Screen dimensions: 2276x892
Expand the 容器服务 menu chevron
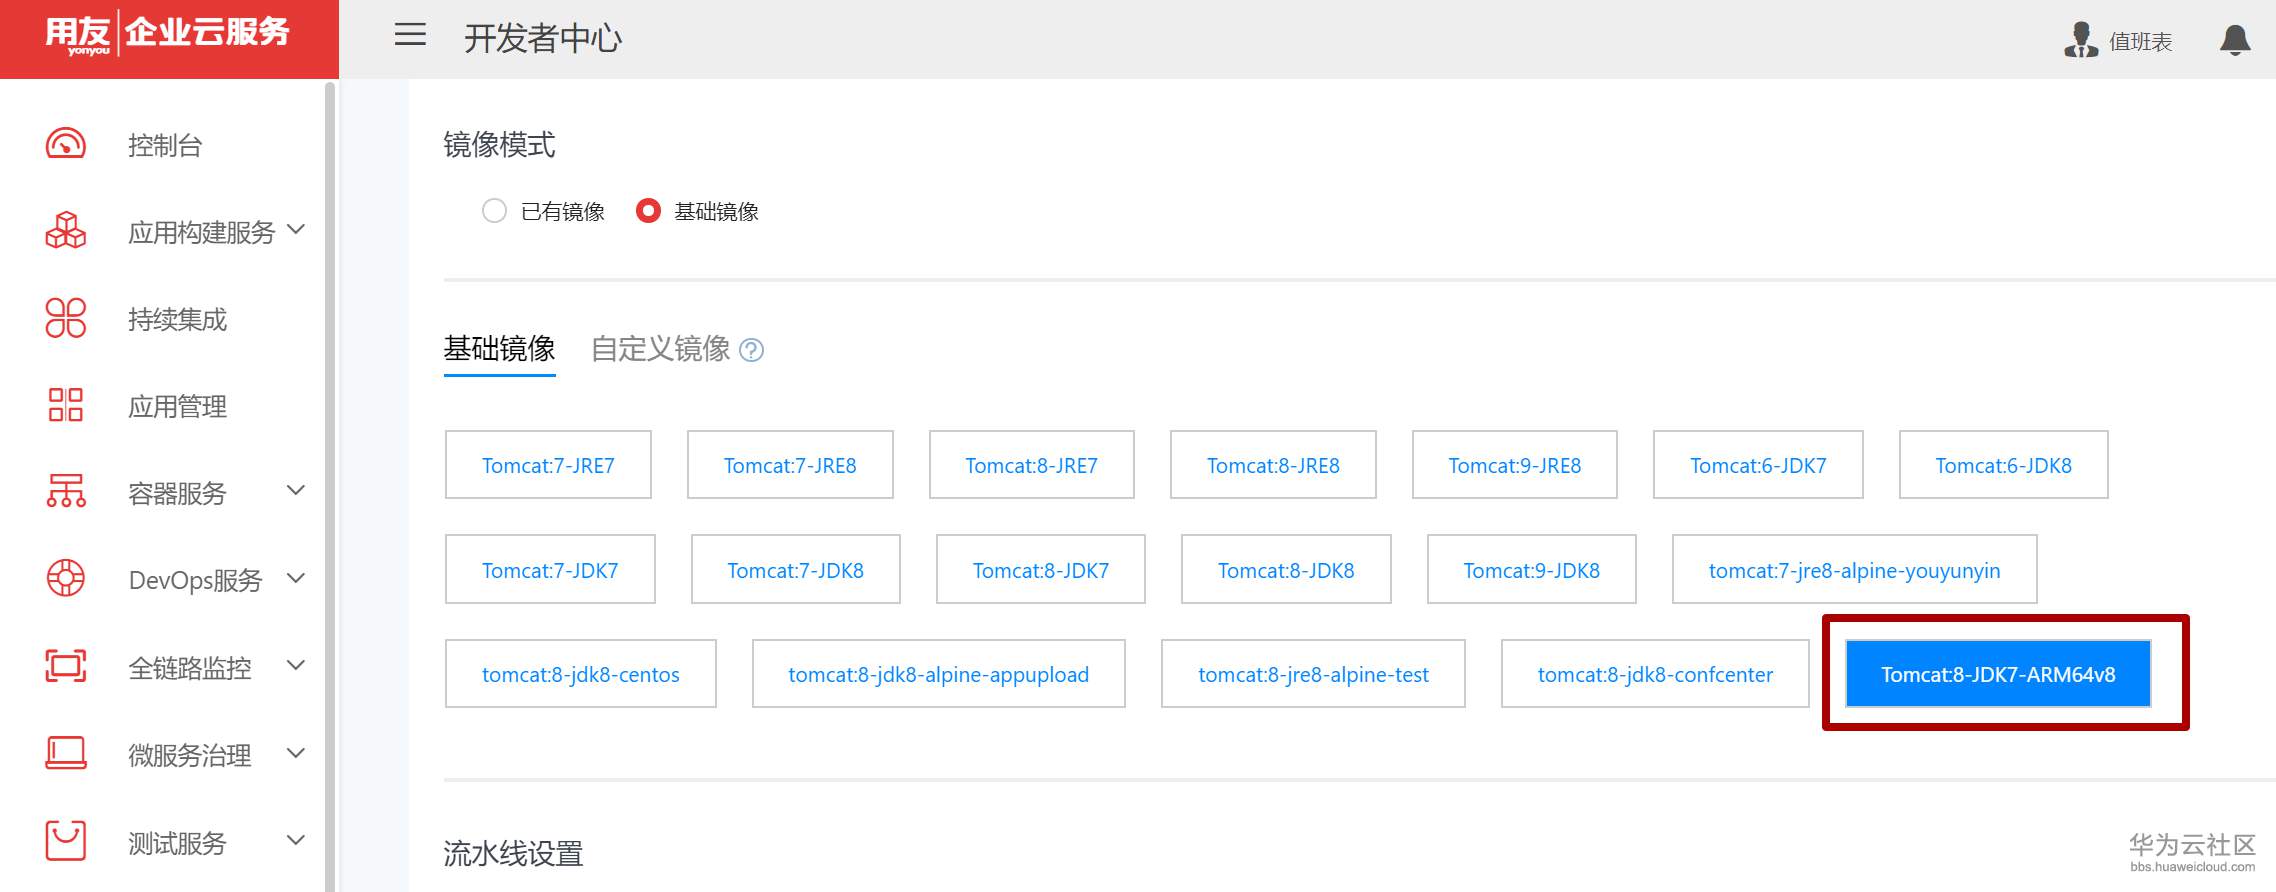click(296, 490)
